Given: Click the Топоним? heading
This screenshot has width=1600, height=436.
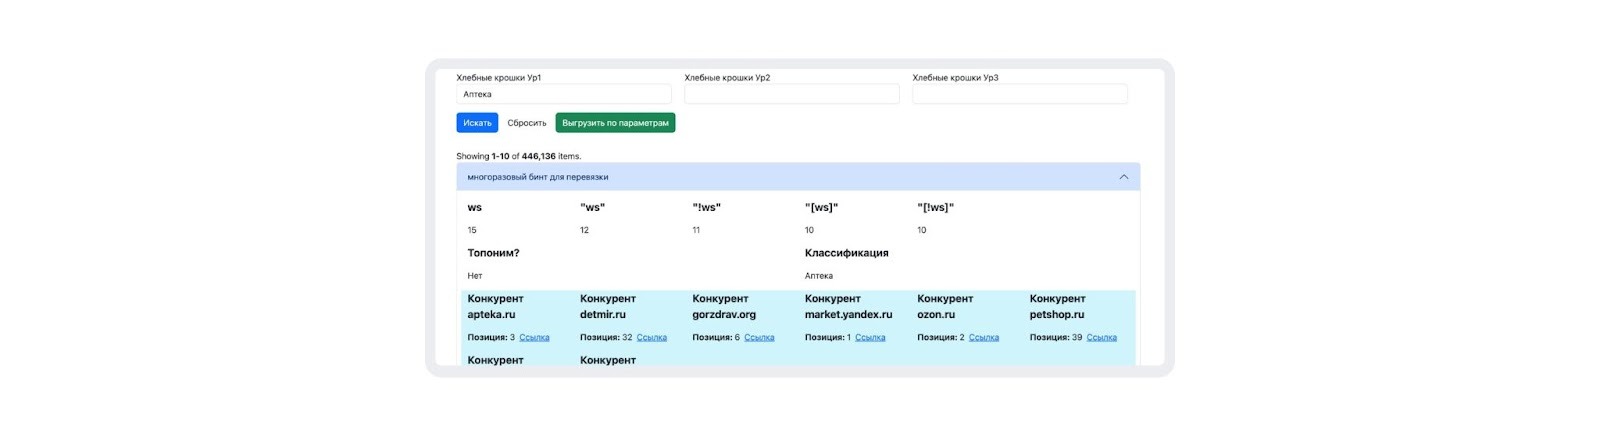Looking at the screenshot, I should click(x=493, y=253).
